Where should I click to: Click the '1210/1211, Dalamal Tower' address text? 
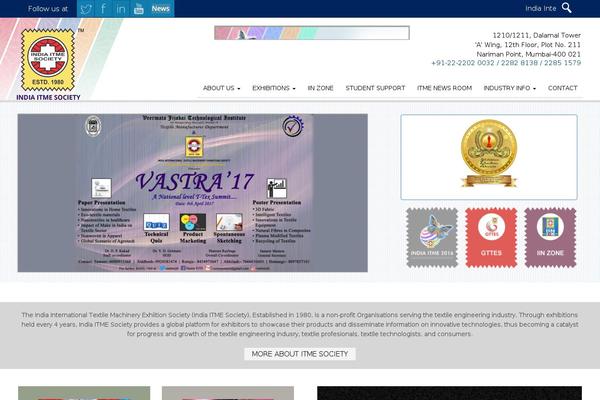pyautogui.click(x=536, y=35)
